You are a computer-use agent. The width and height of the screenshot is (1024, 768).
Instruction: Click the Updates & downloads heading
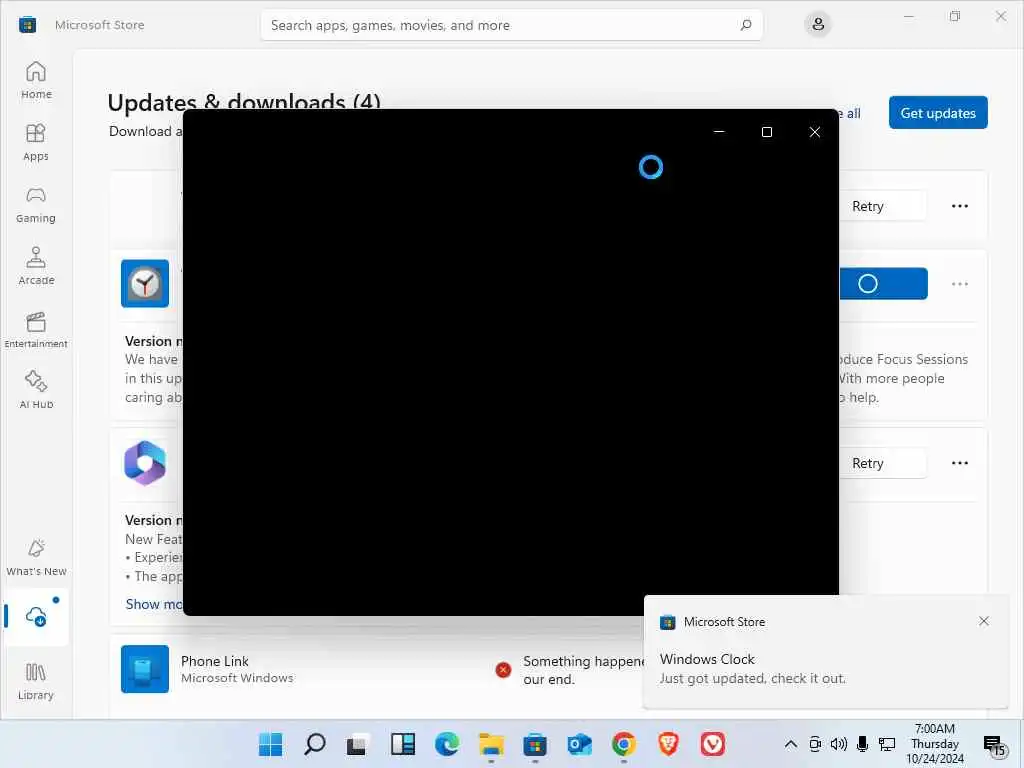click(x=244, y=102)
